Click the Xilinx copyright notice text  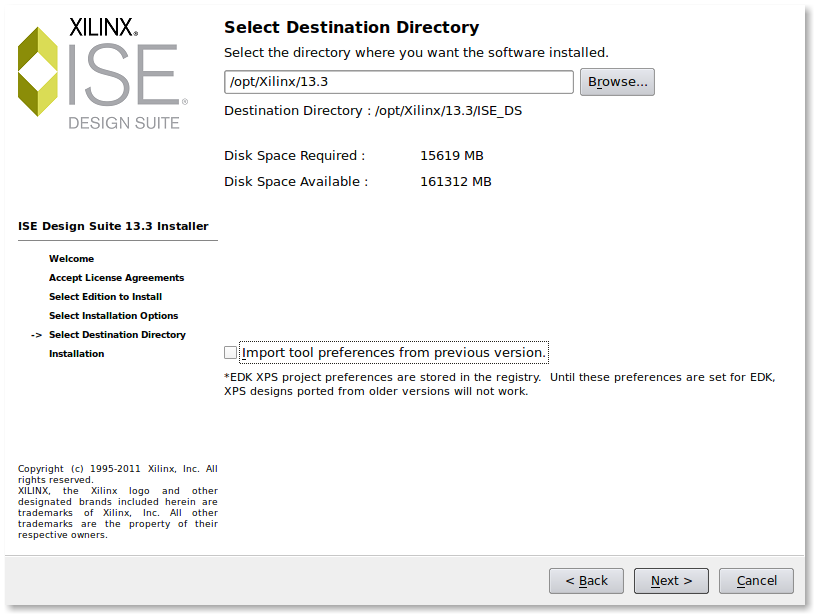pos(118,501)
